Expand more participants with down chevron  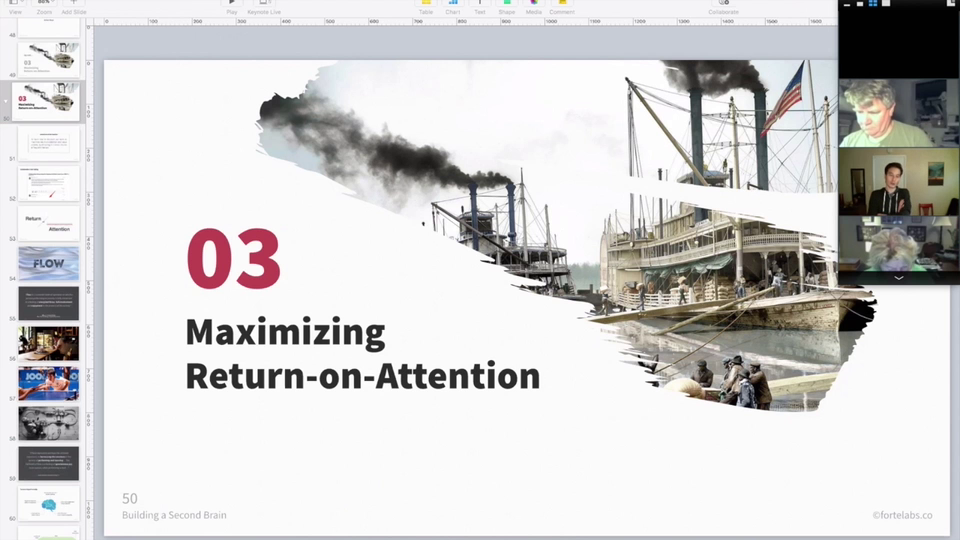(x=899, y=278)
